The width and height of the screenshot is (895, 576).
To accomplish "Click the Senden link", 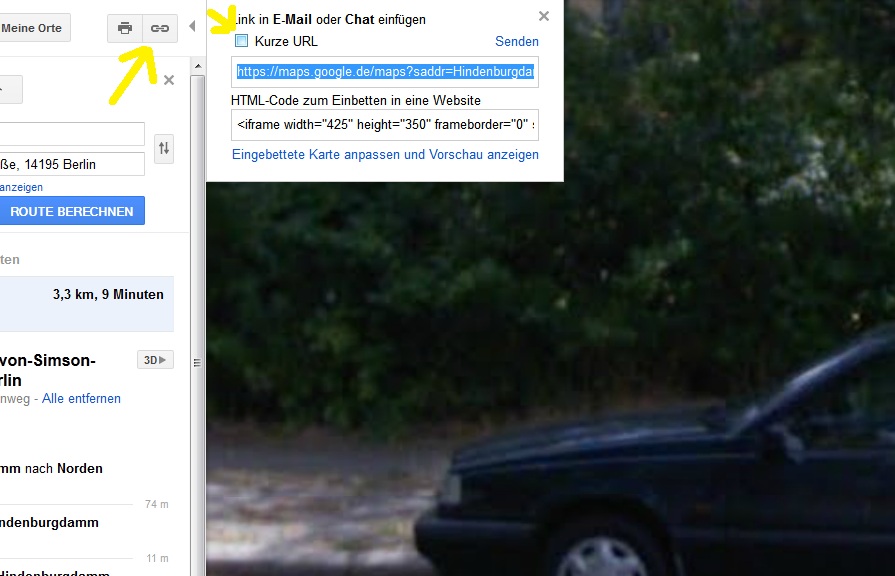I will click(x=517, y=41).
